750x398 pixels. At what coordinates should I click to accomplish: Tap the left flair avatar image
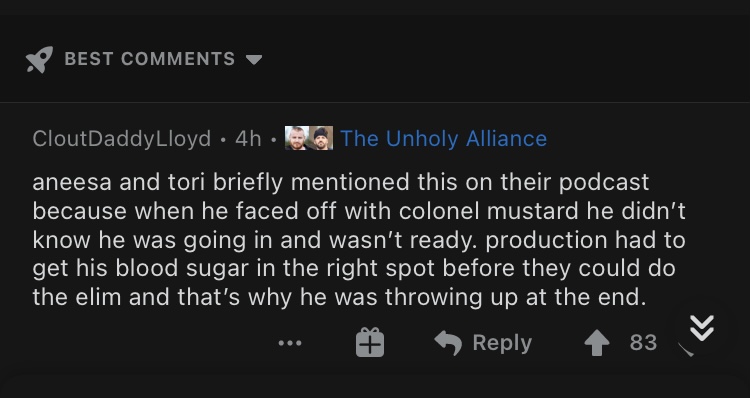297,138
